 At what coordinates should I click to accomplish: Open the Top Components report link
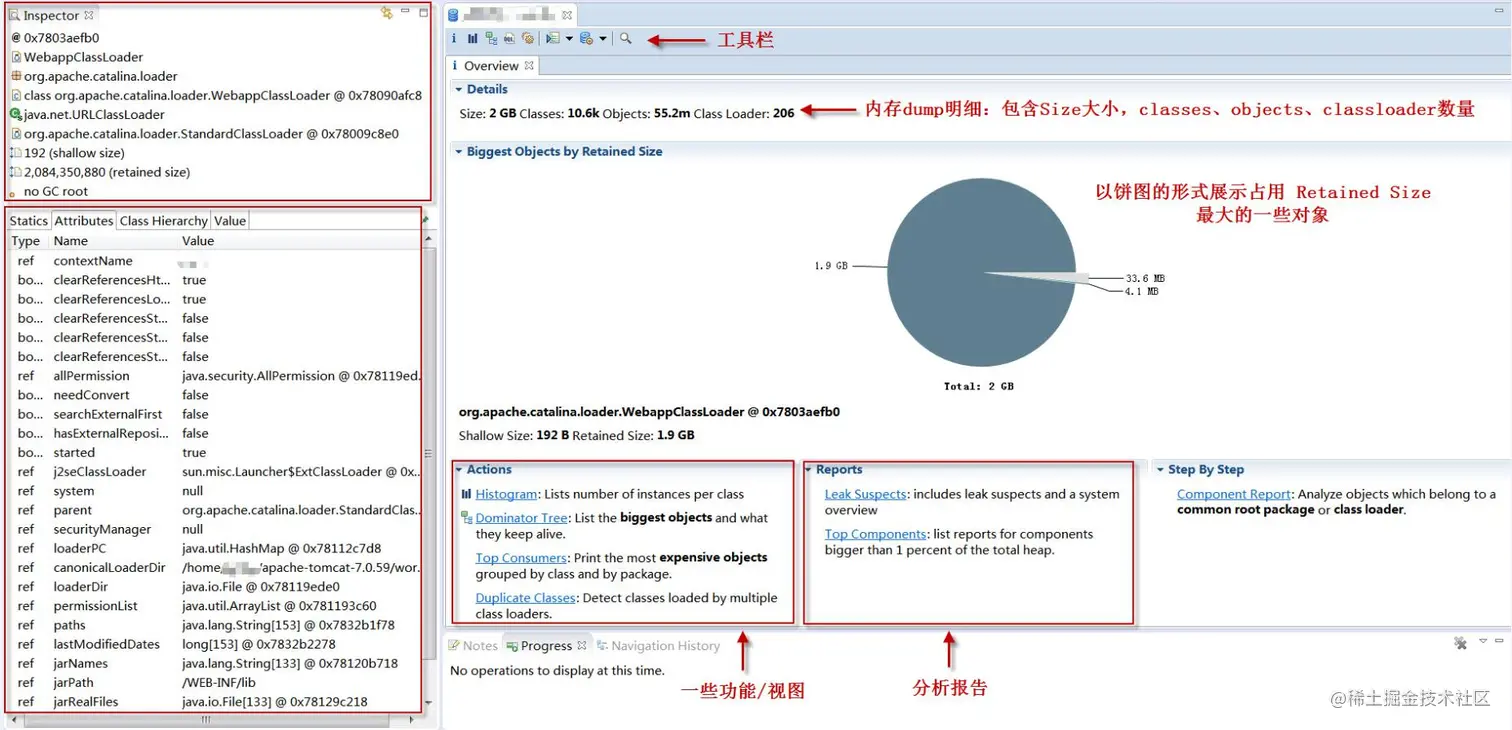pyautogui.click(x=875, y=534)
